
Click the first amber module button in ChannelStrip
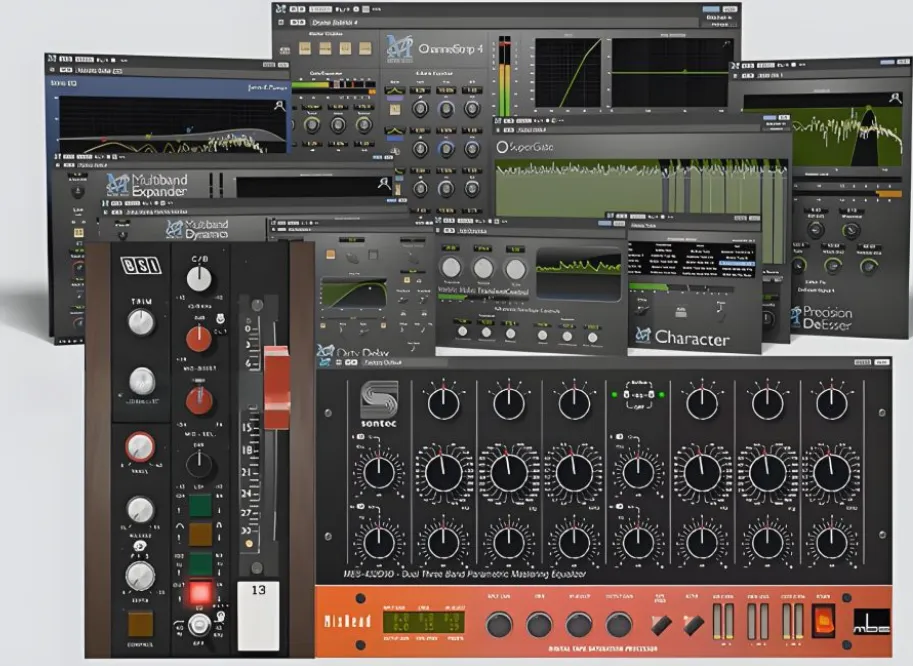(x=305, y=48)
